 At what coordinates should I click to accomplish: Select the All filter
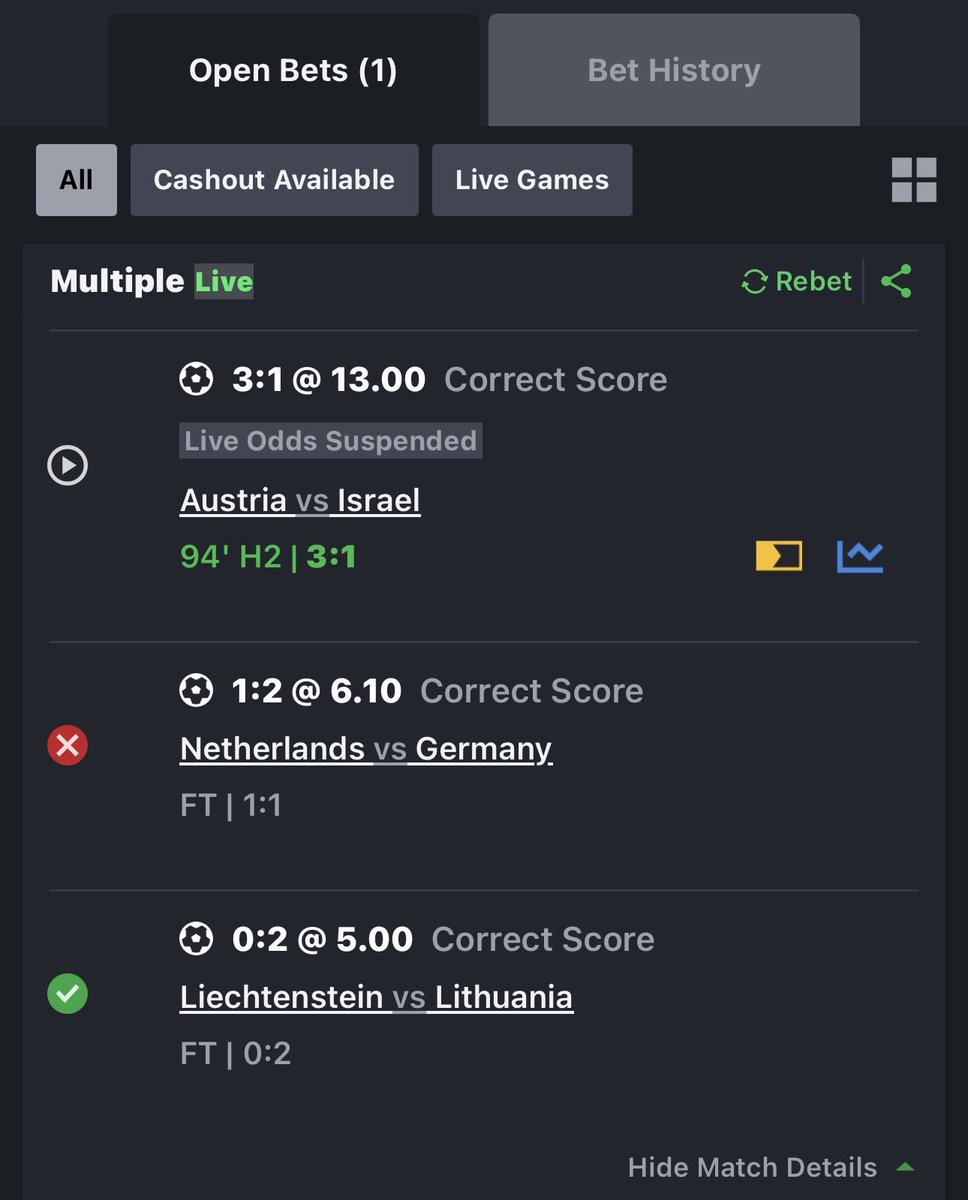pyautogui.click(x=76, y=180)
